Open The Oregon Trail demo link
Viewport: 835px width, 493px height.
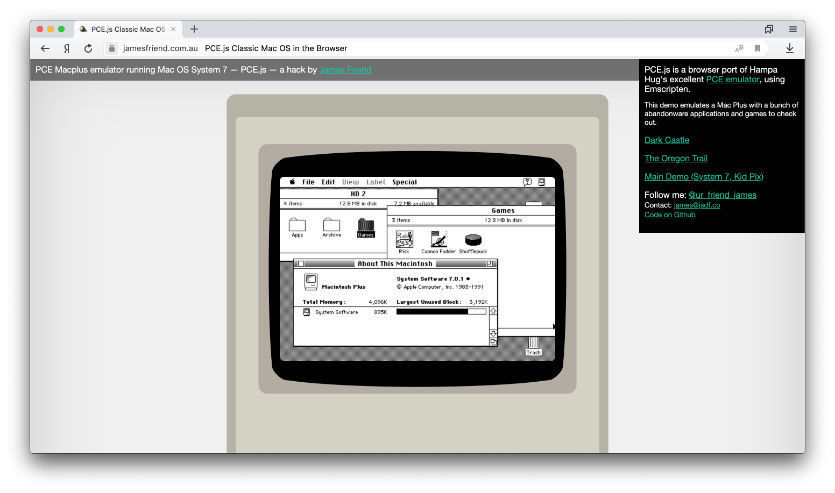click(x=675, y=158)
